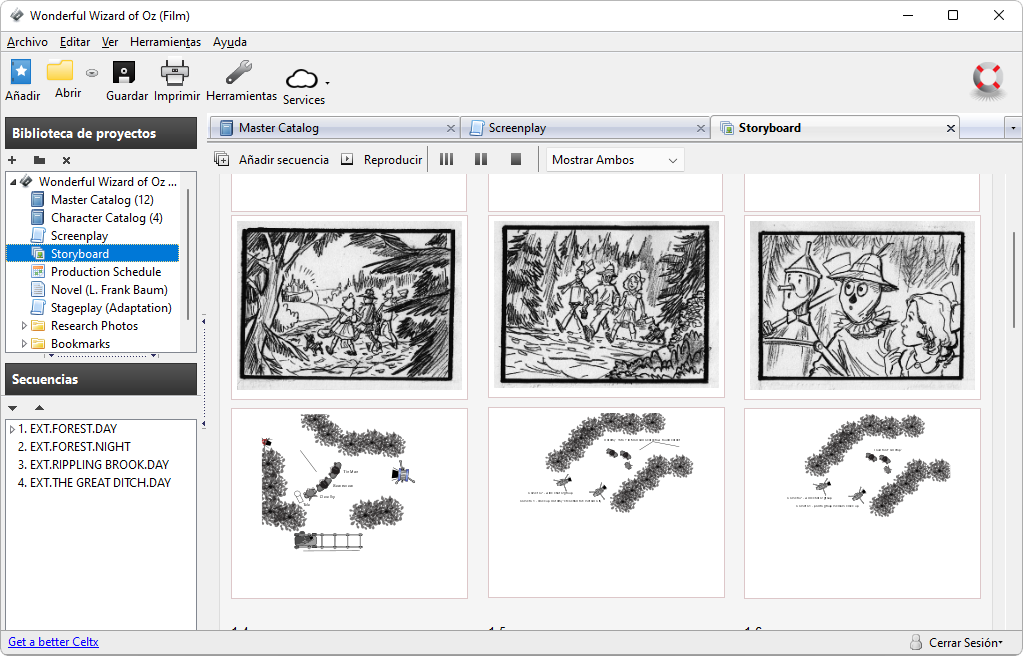Viewport: 1023px width, 656px height.
Task: Save the project using the Guardar icon
Action: [x=124, y=72]
